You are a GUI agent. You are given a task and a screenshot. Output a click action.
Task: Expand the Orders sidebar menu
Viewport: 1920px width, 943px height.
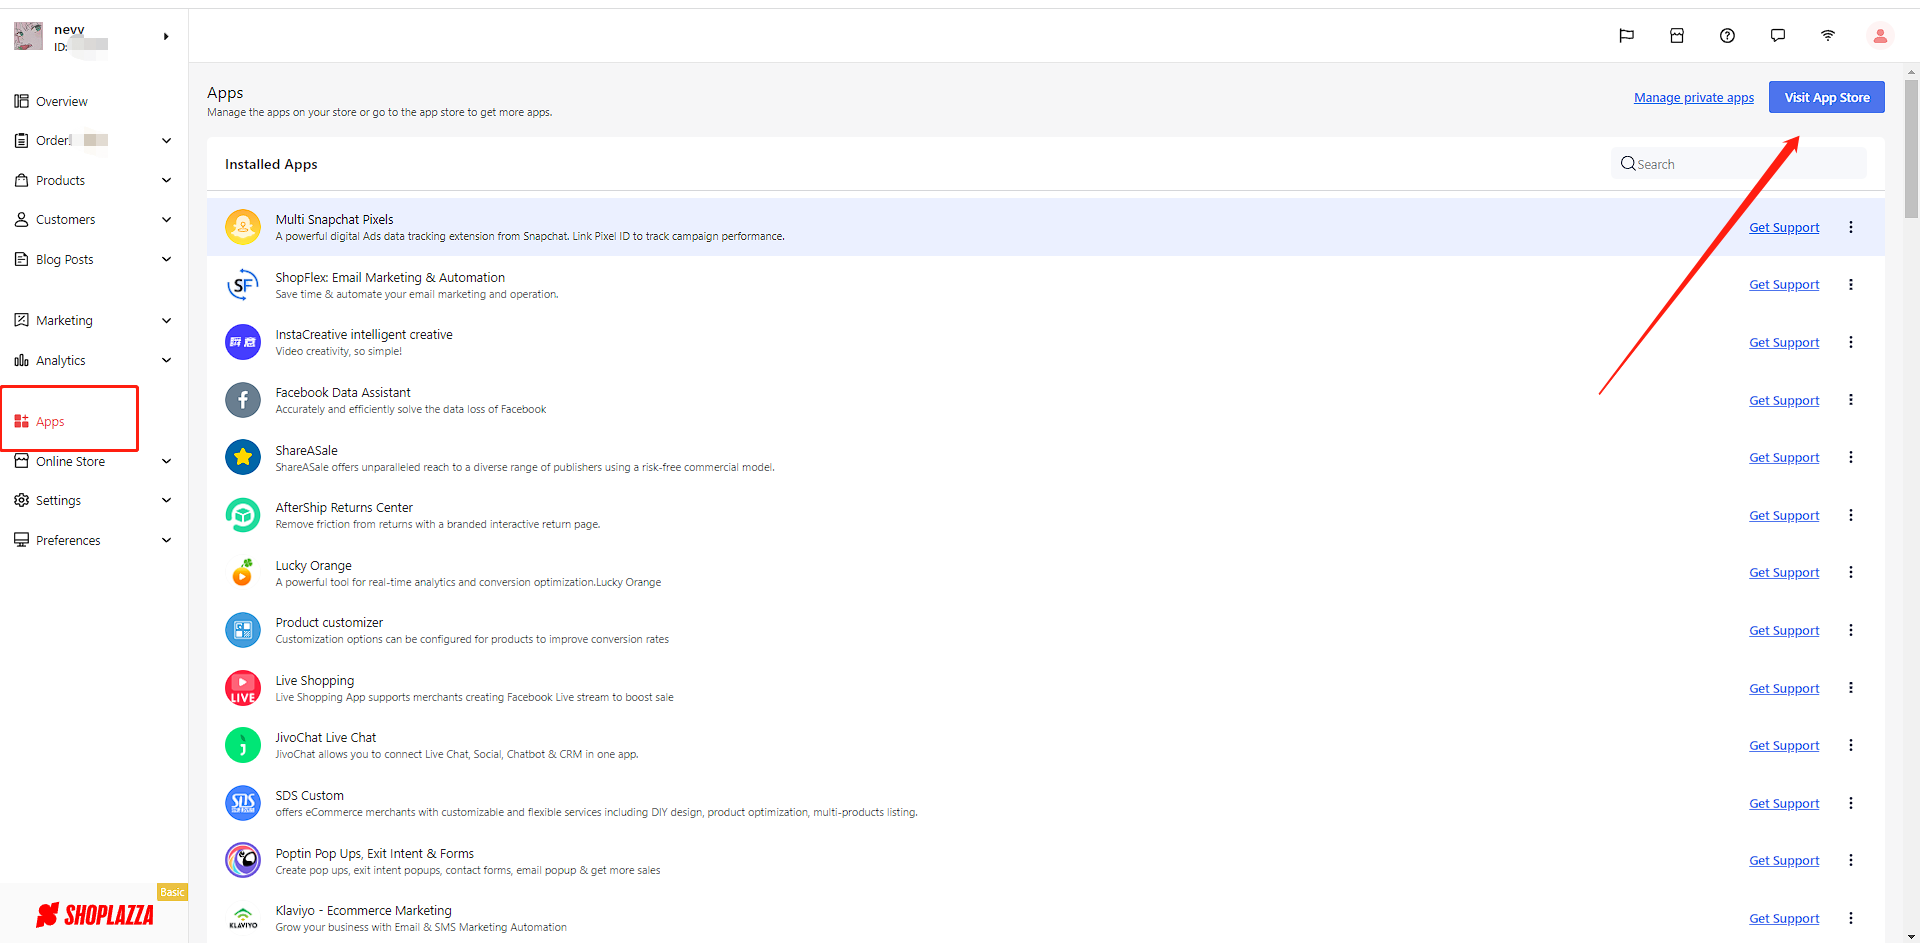pos(166,141)
